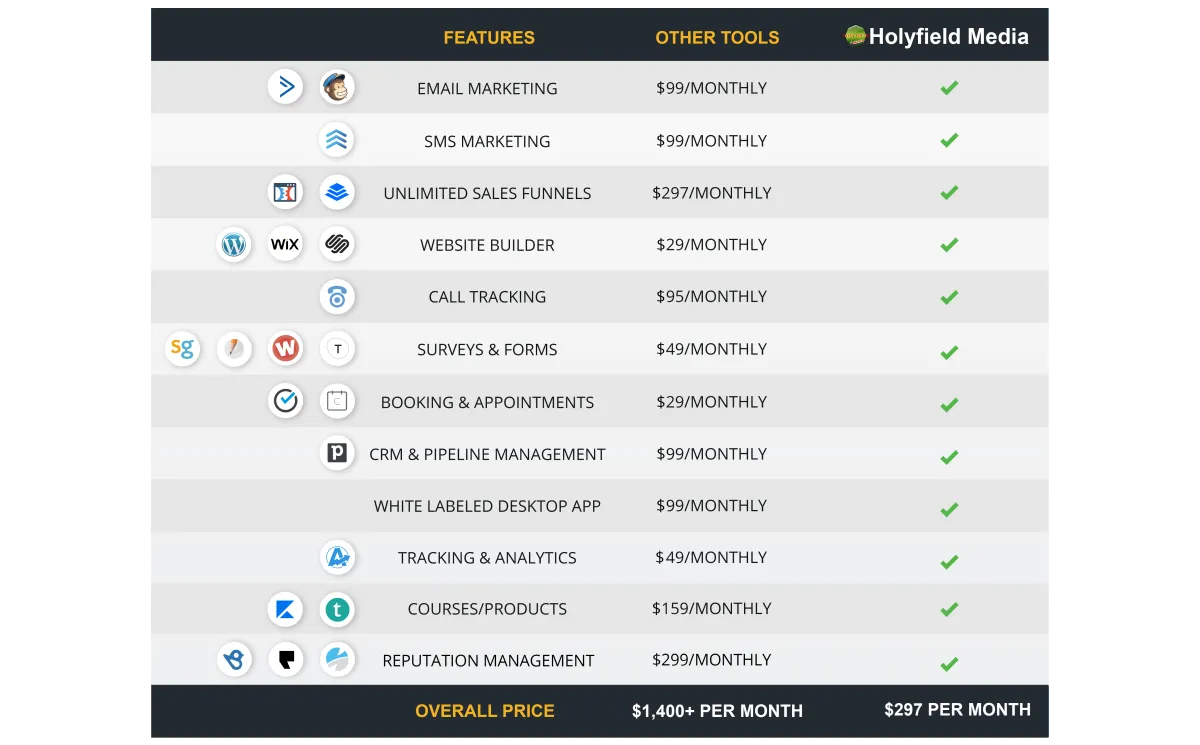Click the black speech-bubble icon in Reputation row

point(286,660)
